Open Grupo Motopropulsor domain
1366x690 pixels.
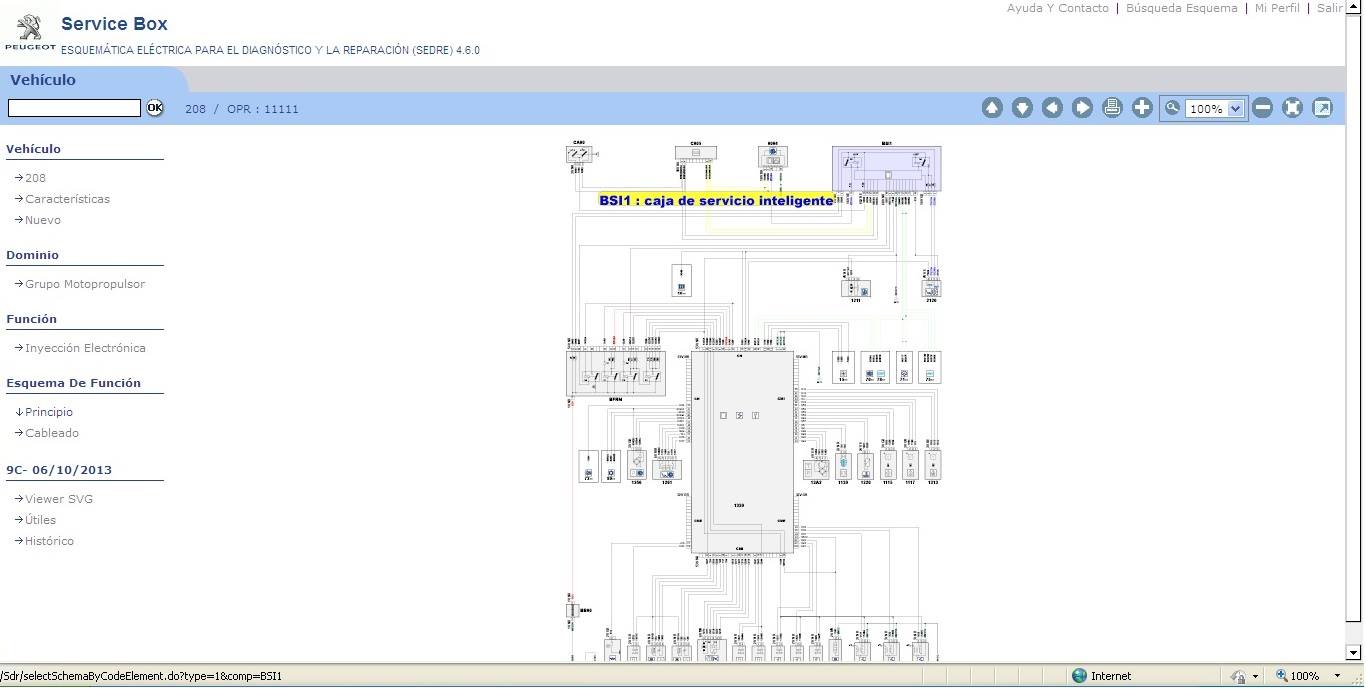tap(85, 284)
